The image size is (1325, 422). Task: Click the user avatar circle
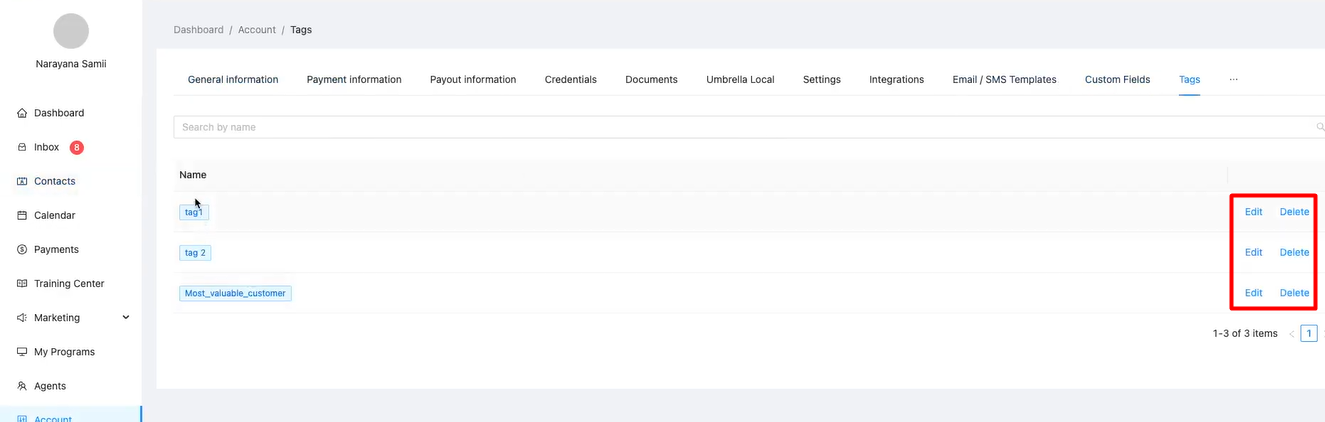click(x=71, y=31)
